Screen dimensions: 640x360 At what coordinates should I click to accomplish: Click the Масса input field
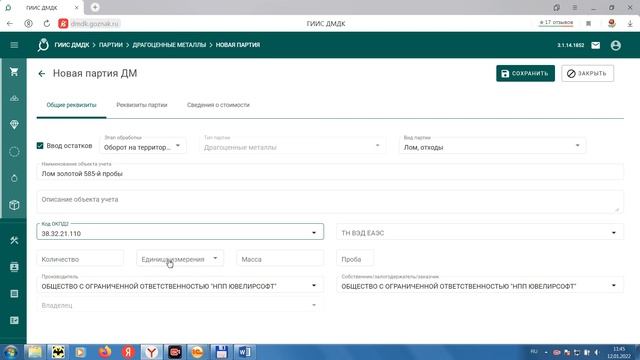[x=280, y=259]
